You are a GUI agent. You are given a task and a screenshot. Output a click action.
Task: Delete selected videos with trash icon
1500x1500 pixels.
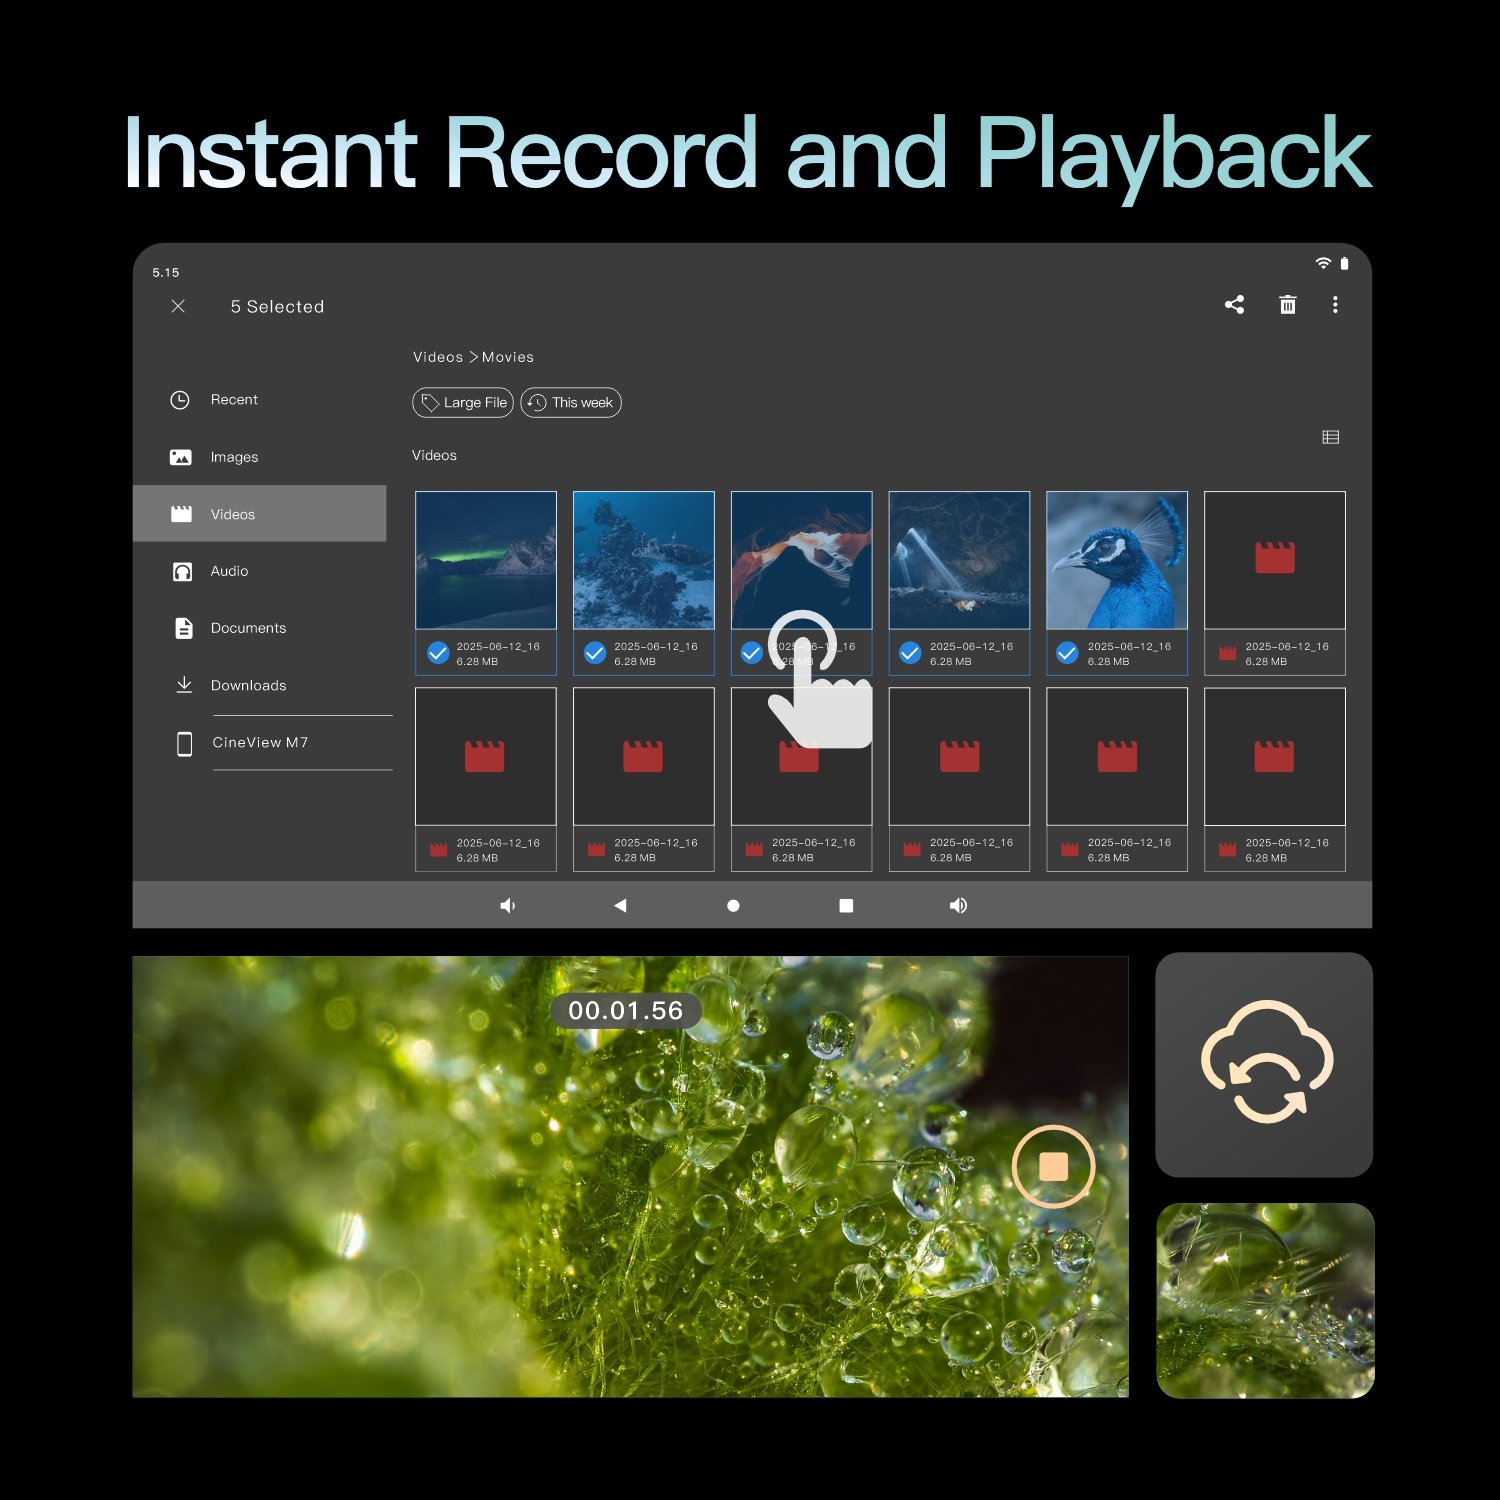1288,305
